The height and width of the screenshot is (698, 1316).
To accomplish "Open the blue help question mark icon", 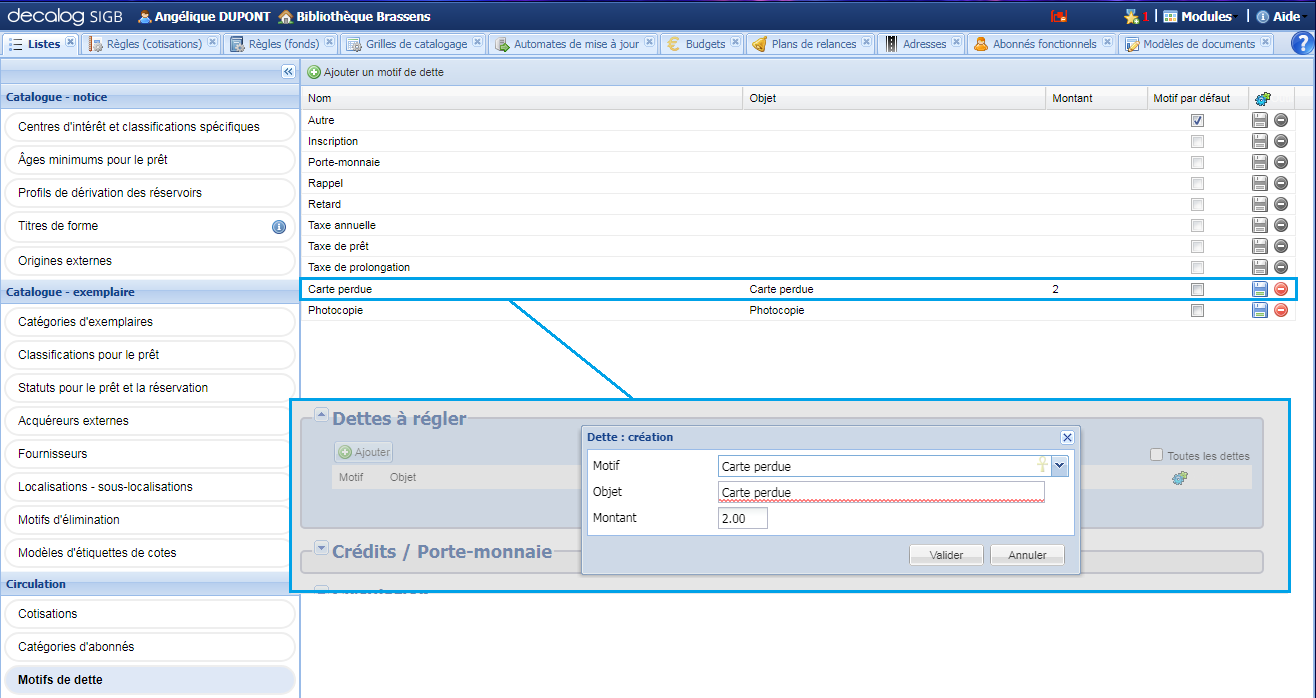I will pos(1301,44).
